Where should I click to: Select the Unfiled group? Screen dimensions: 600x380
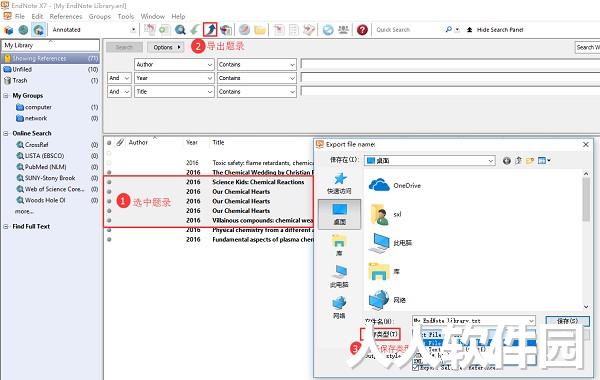[x=51, y=70]
